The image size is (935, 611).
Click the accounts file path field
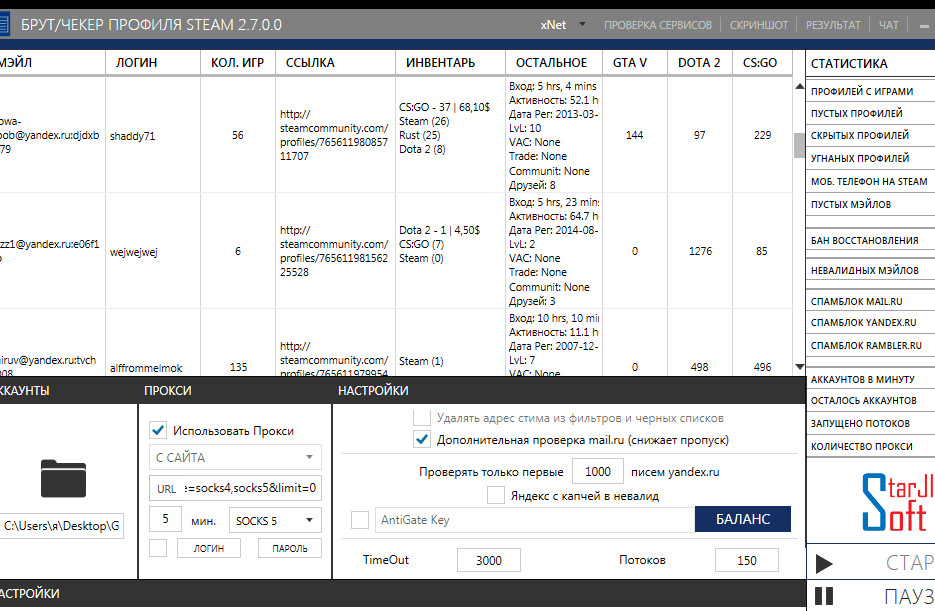click(x=62, y=526)
